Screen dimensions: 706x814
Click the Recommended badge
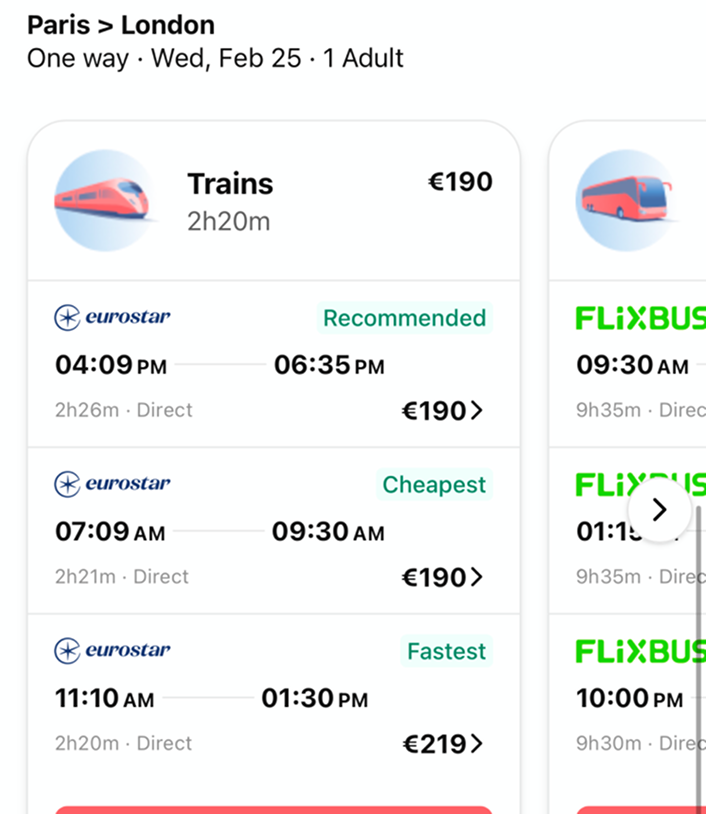(x=404, y=317)
